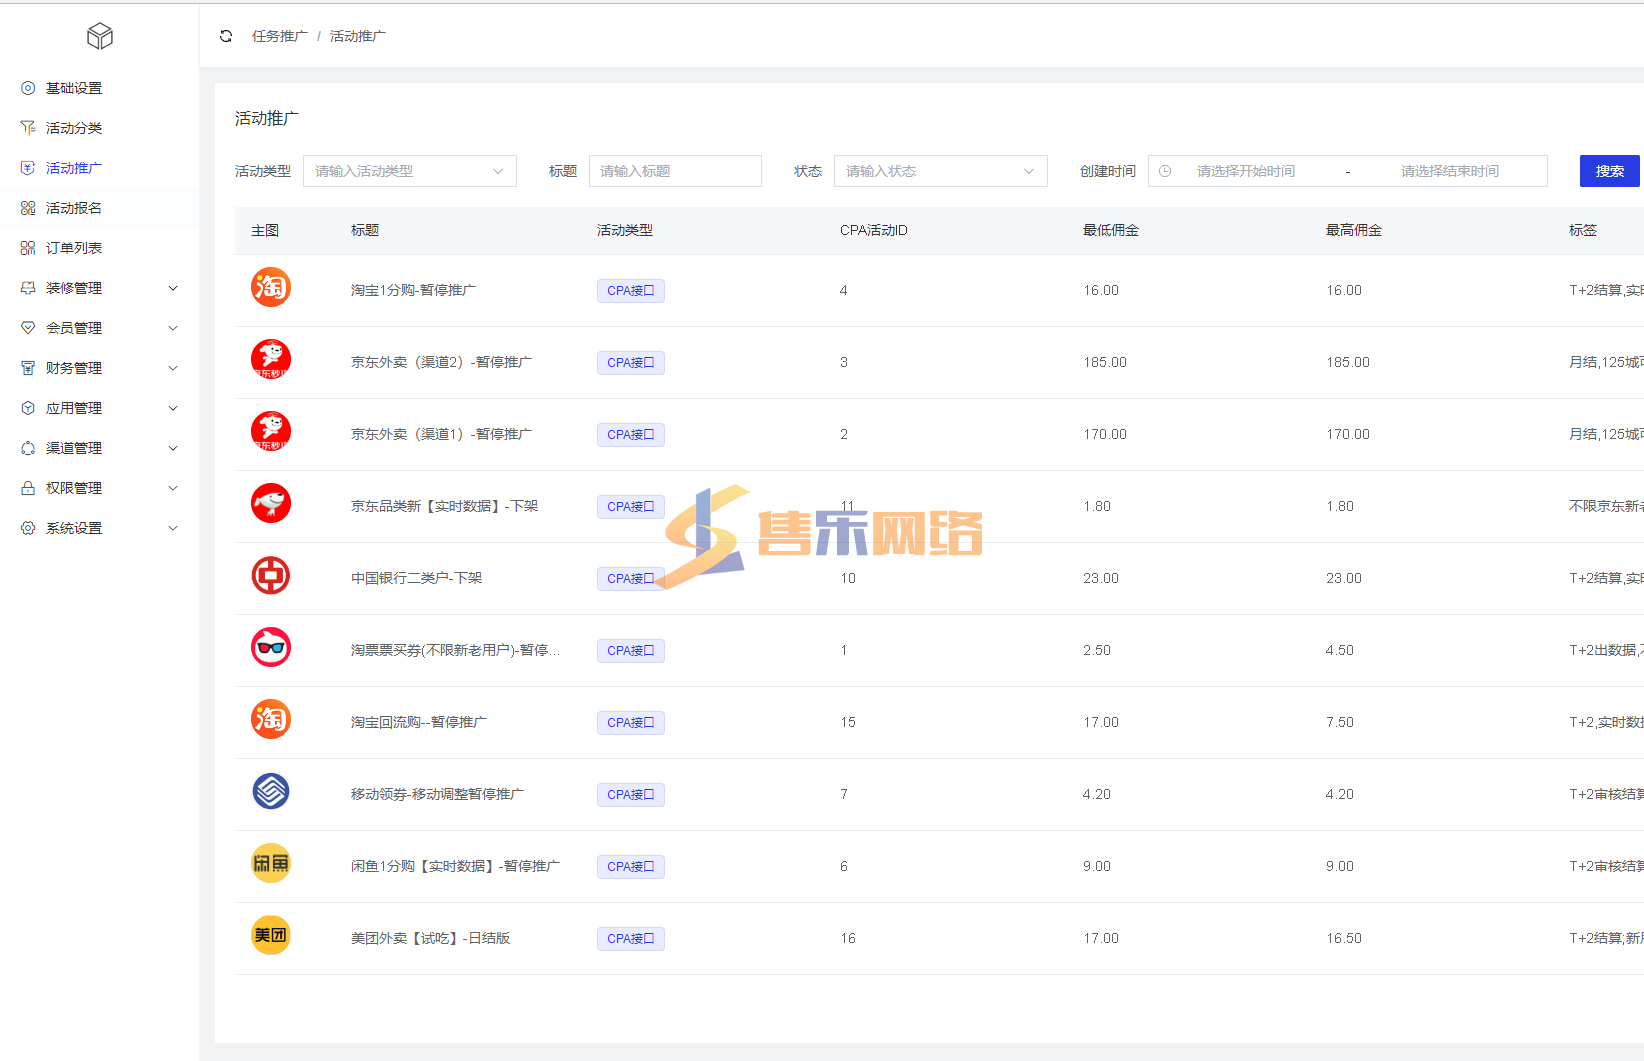Open the 状态 status dropdown
This screenshot has width=1644, height=1061.
click(940, 171)
